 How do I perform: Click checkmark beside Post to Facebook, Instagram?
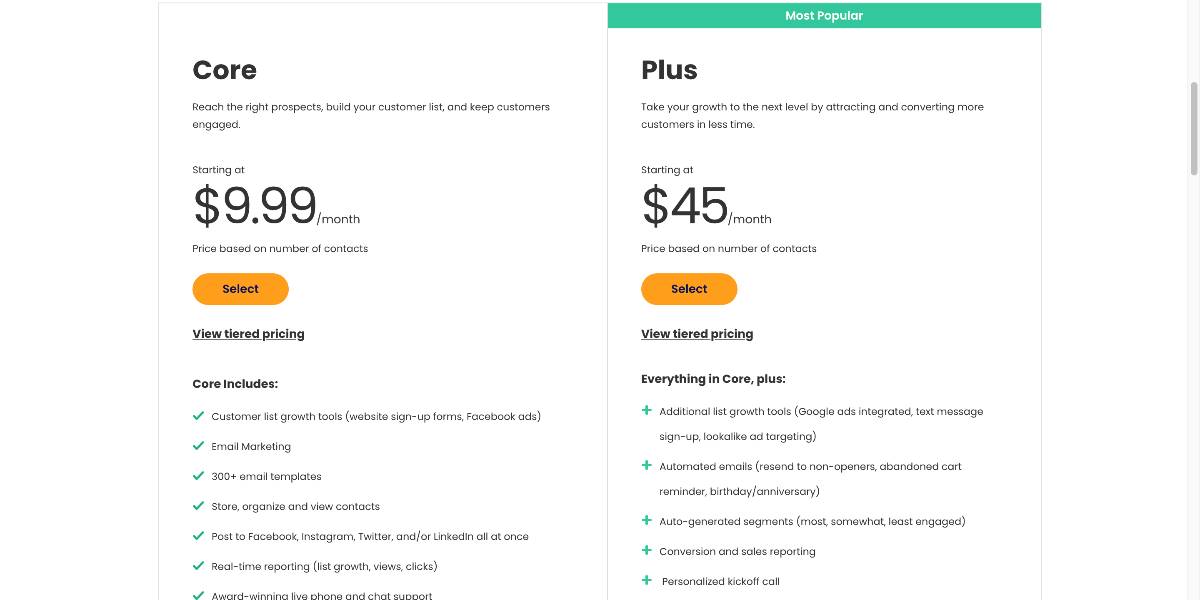(x=198, y=536)
